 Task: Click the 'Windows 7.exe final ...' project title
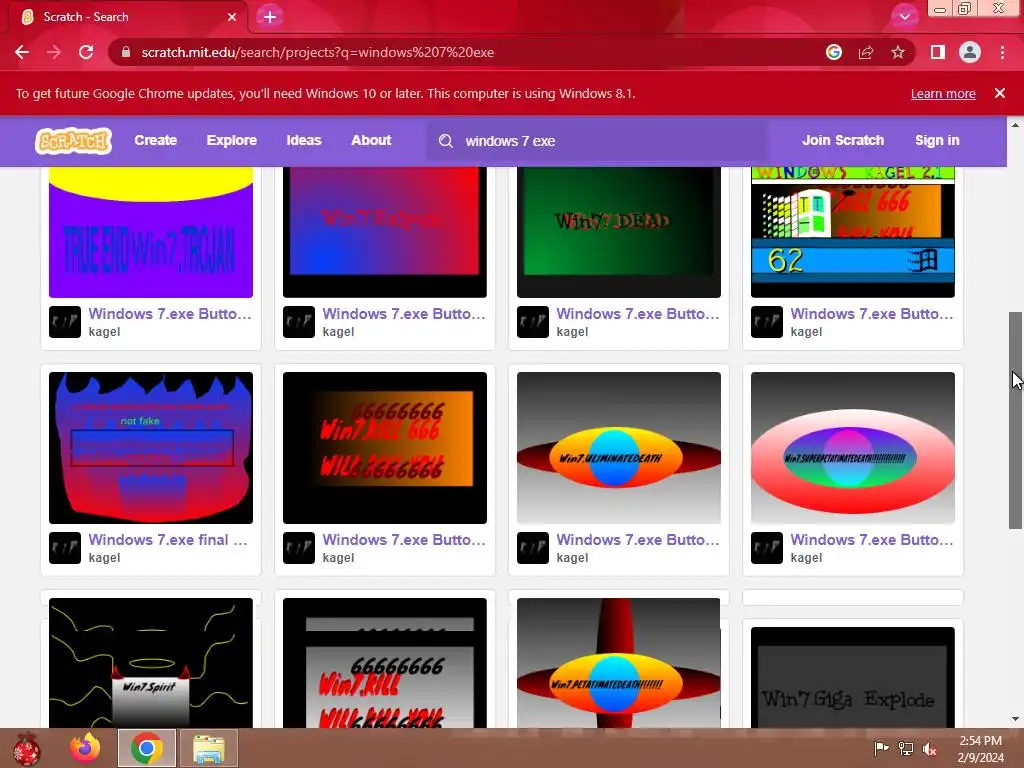point(168,540)
